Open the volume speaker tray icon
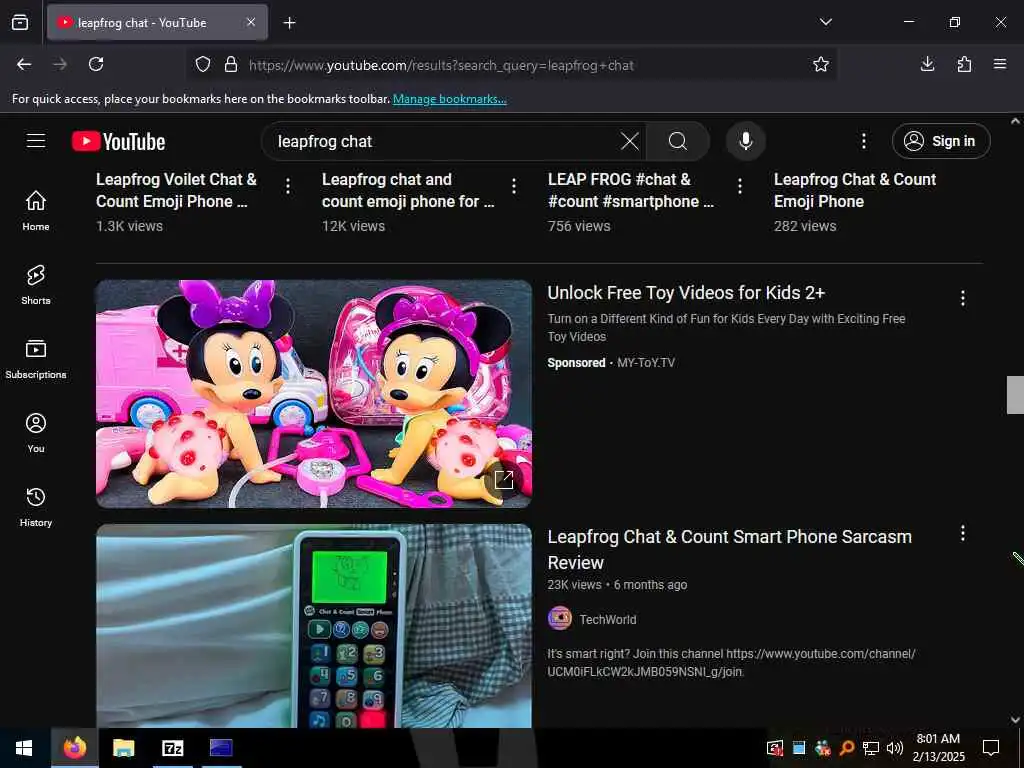Screen dimensions: 1024x768 [x=895, y=748]
